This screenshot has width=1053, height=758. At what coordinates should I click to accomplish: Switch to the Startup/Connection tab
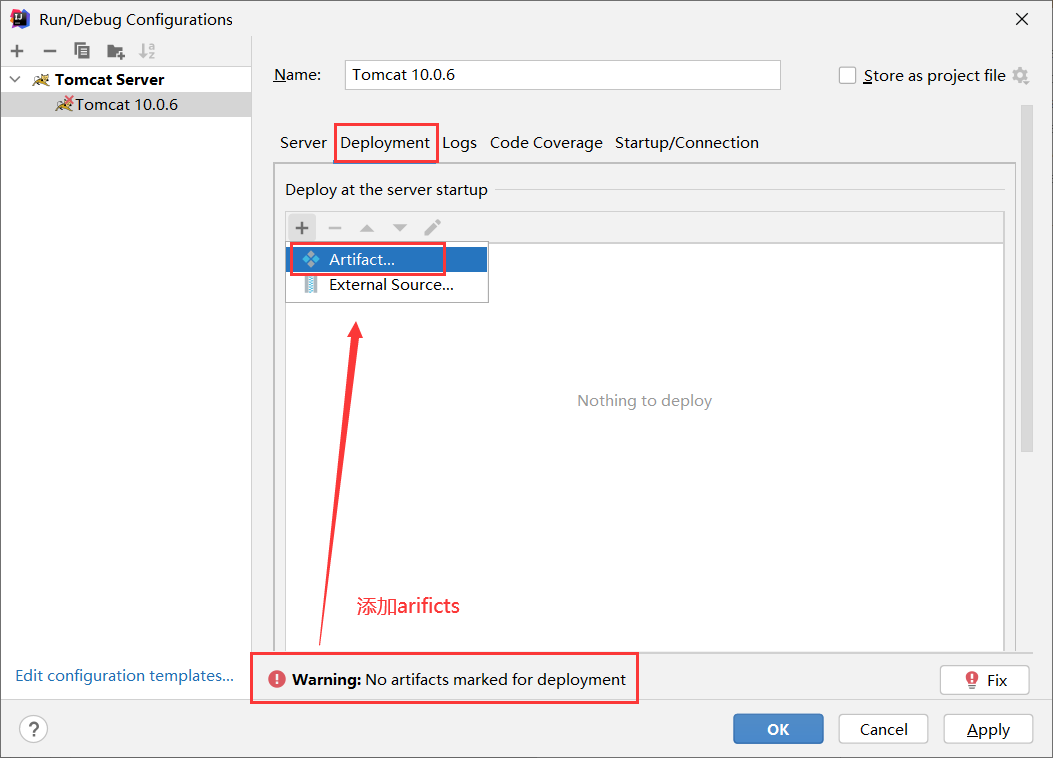click(x=686, y=143)
